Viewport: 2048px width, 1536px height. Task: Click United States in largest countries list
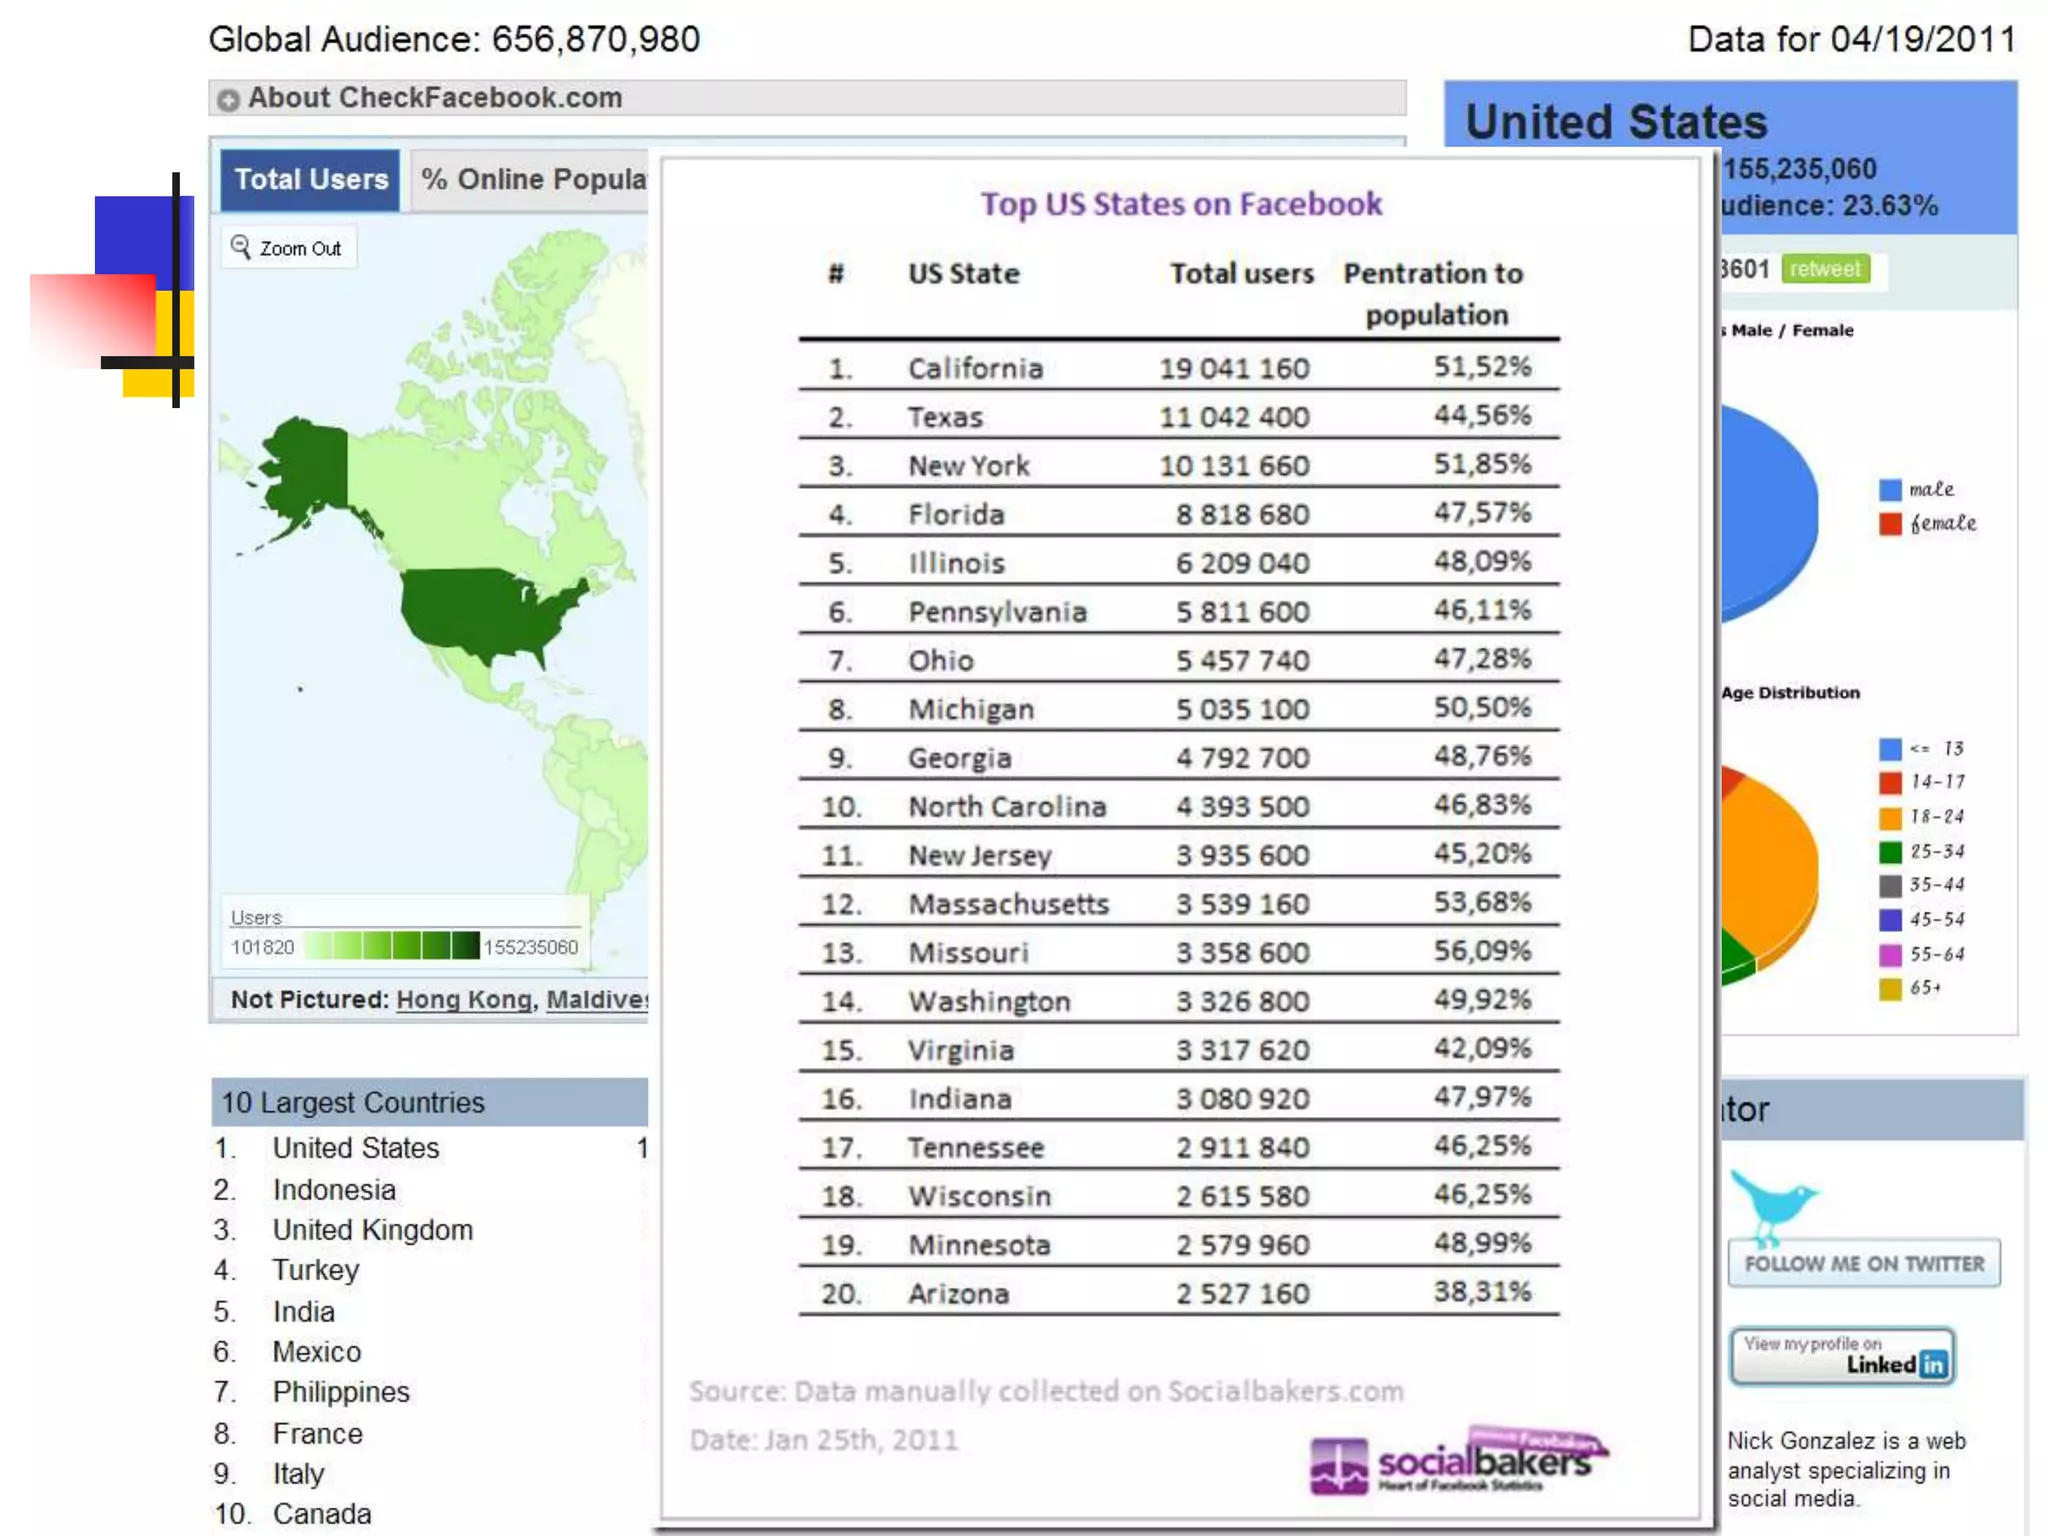click(x=355, y=1148)
